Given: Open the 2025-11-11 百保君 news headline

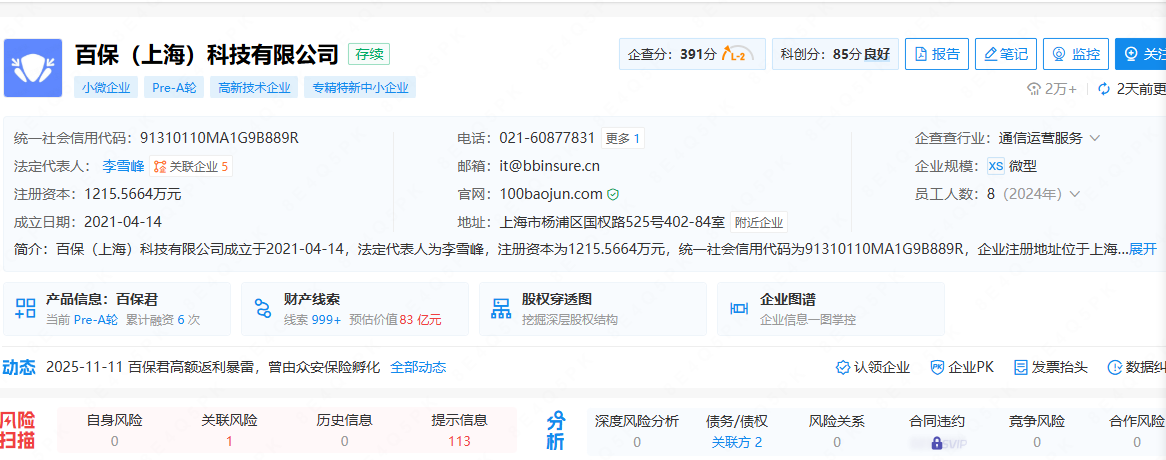Looking at the screenshot, I should coord(213,367).
